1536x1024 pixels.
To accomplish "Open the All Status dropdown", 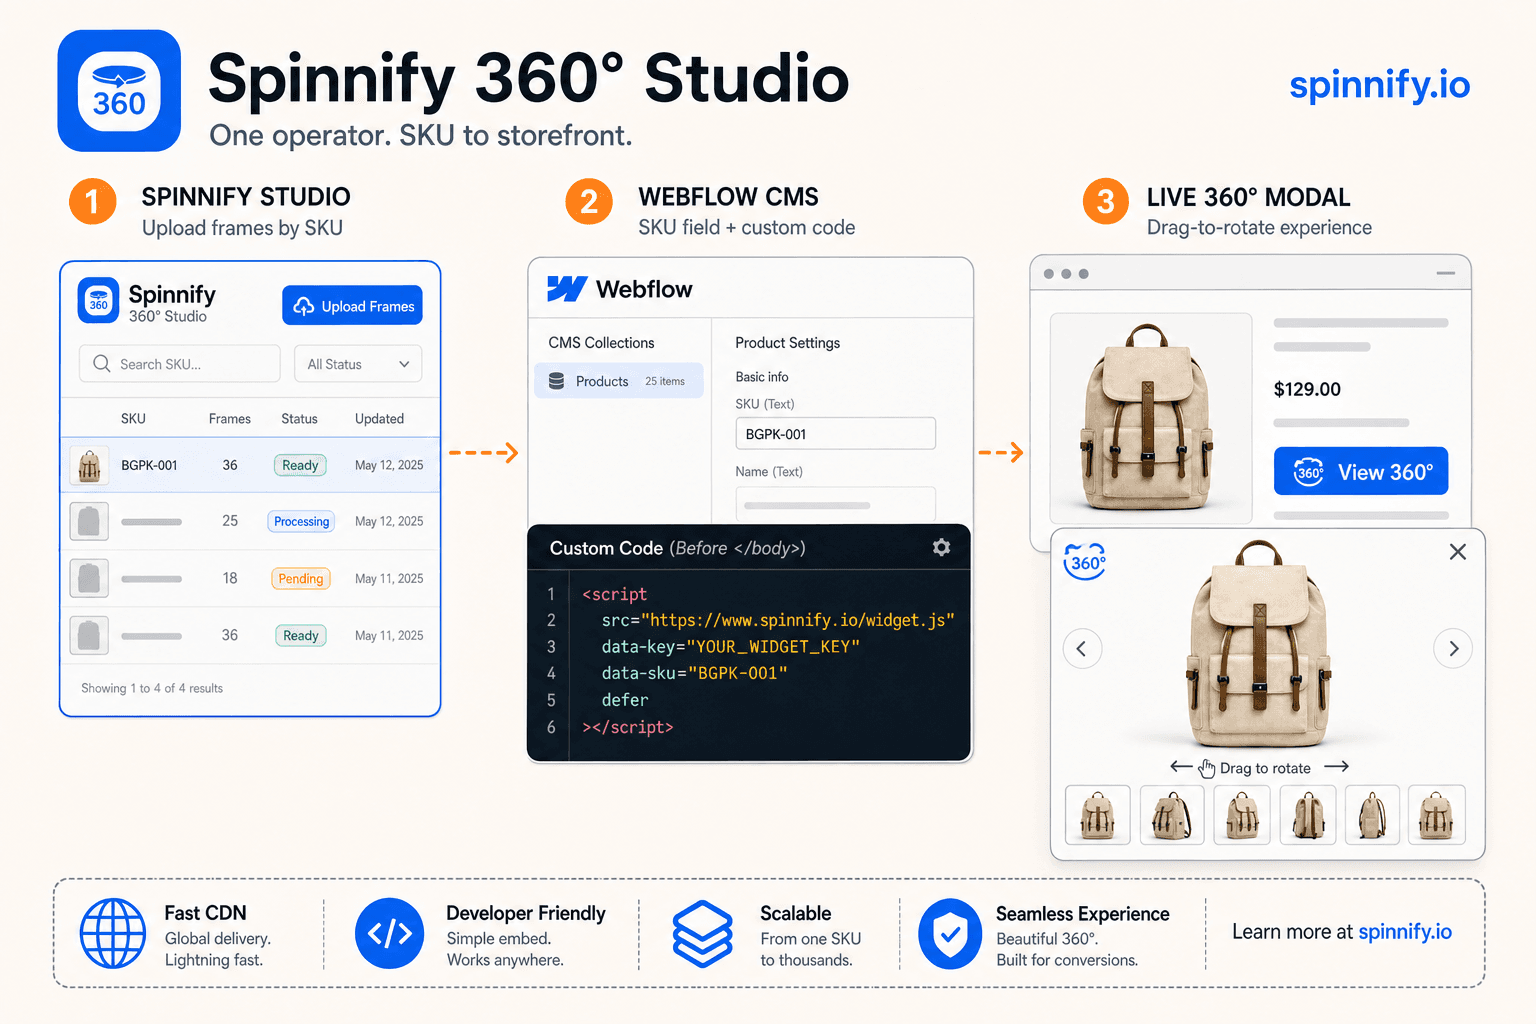I will coord(358,364).
